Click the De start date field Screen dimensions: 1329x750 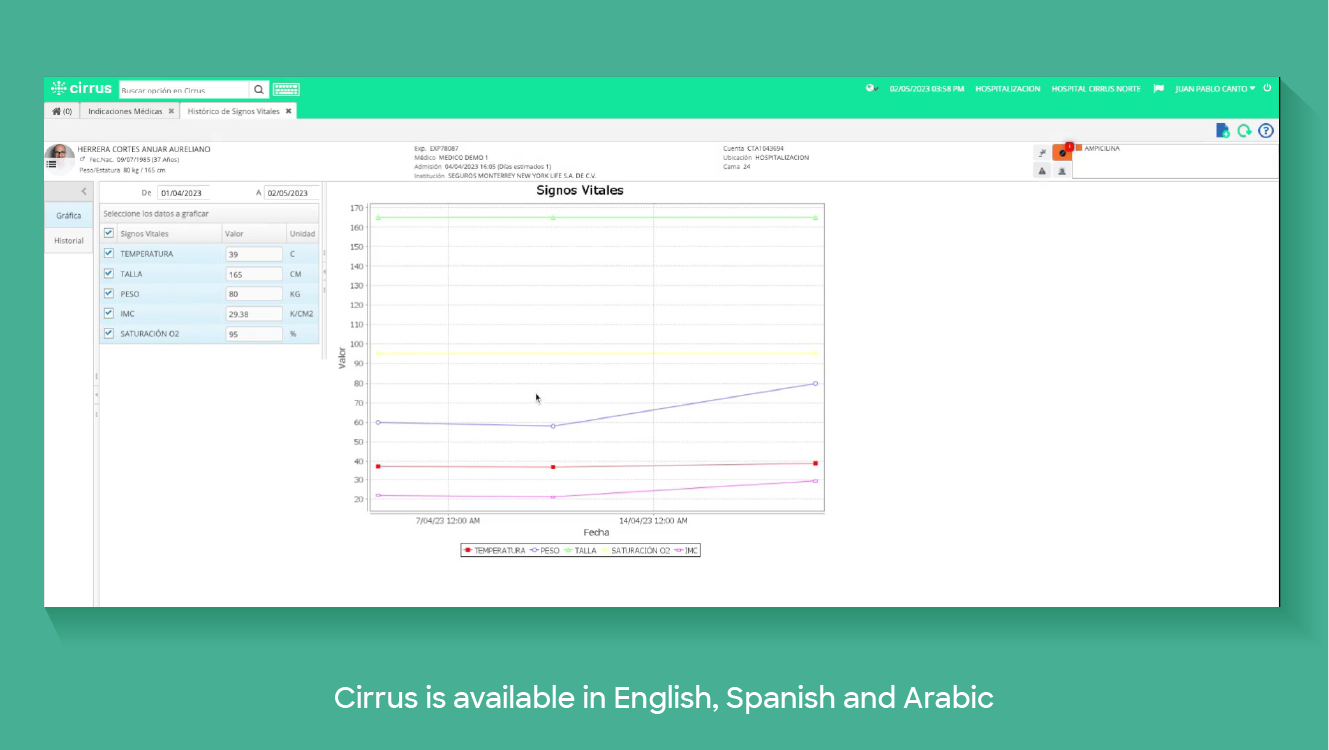pos(183,191)
